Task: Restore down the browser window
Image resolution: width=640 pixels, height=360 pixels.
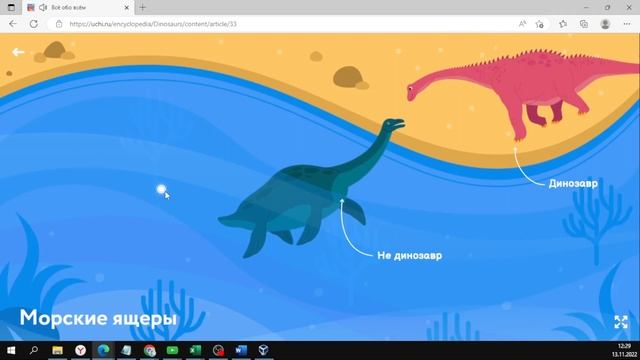Action: click(607, 7)
